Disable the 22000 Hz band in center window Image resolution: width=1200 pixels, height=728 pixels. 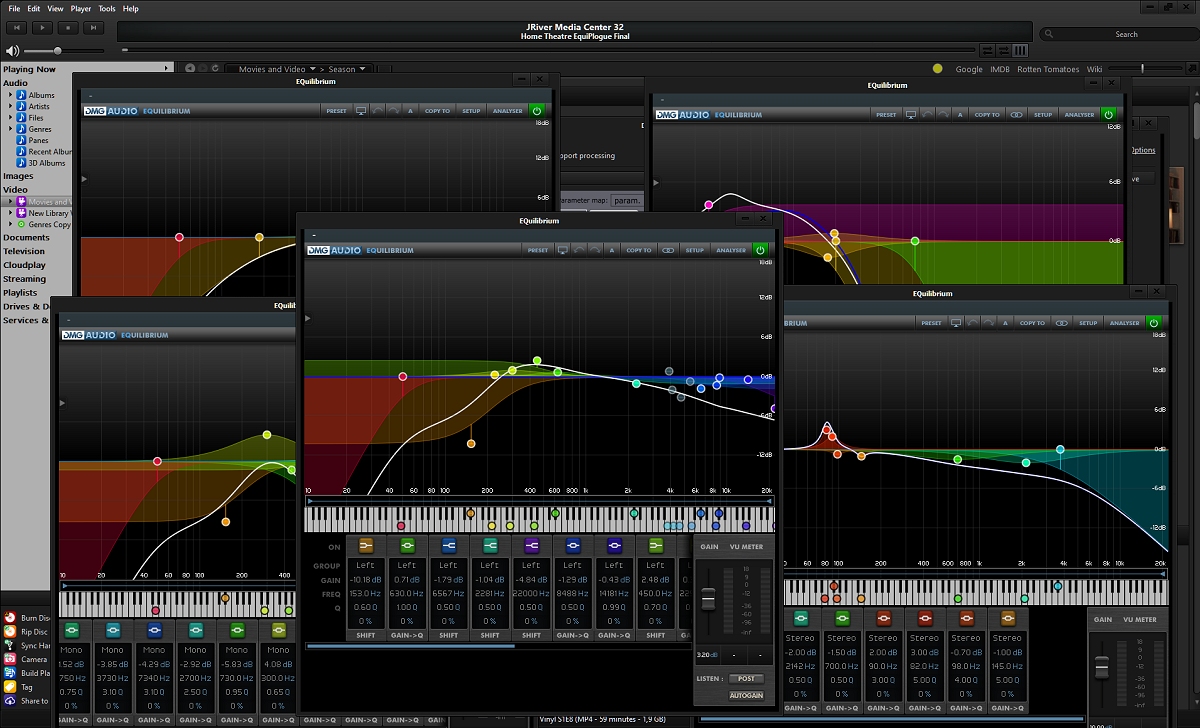click(531, 546)
